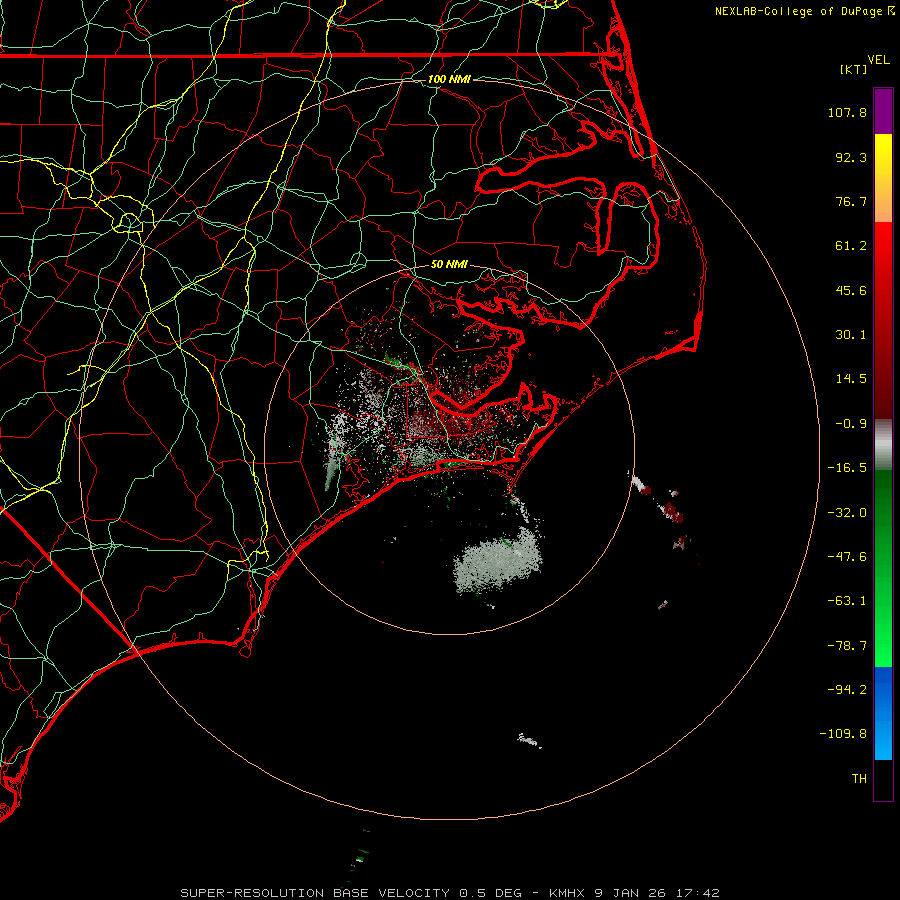Screen dimensions: 900x900
Task: Click the -109.8 velocity scale value
Action: click(x=844, y=734)
